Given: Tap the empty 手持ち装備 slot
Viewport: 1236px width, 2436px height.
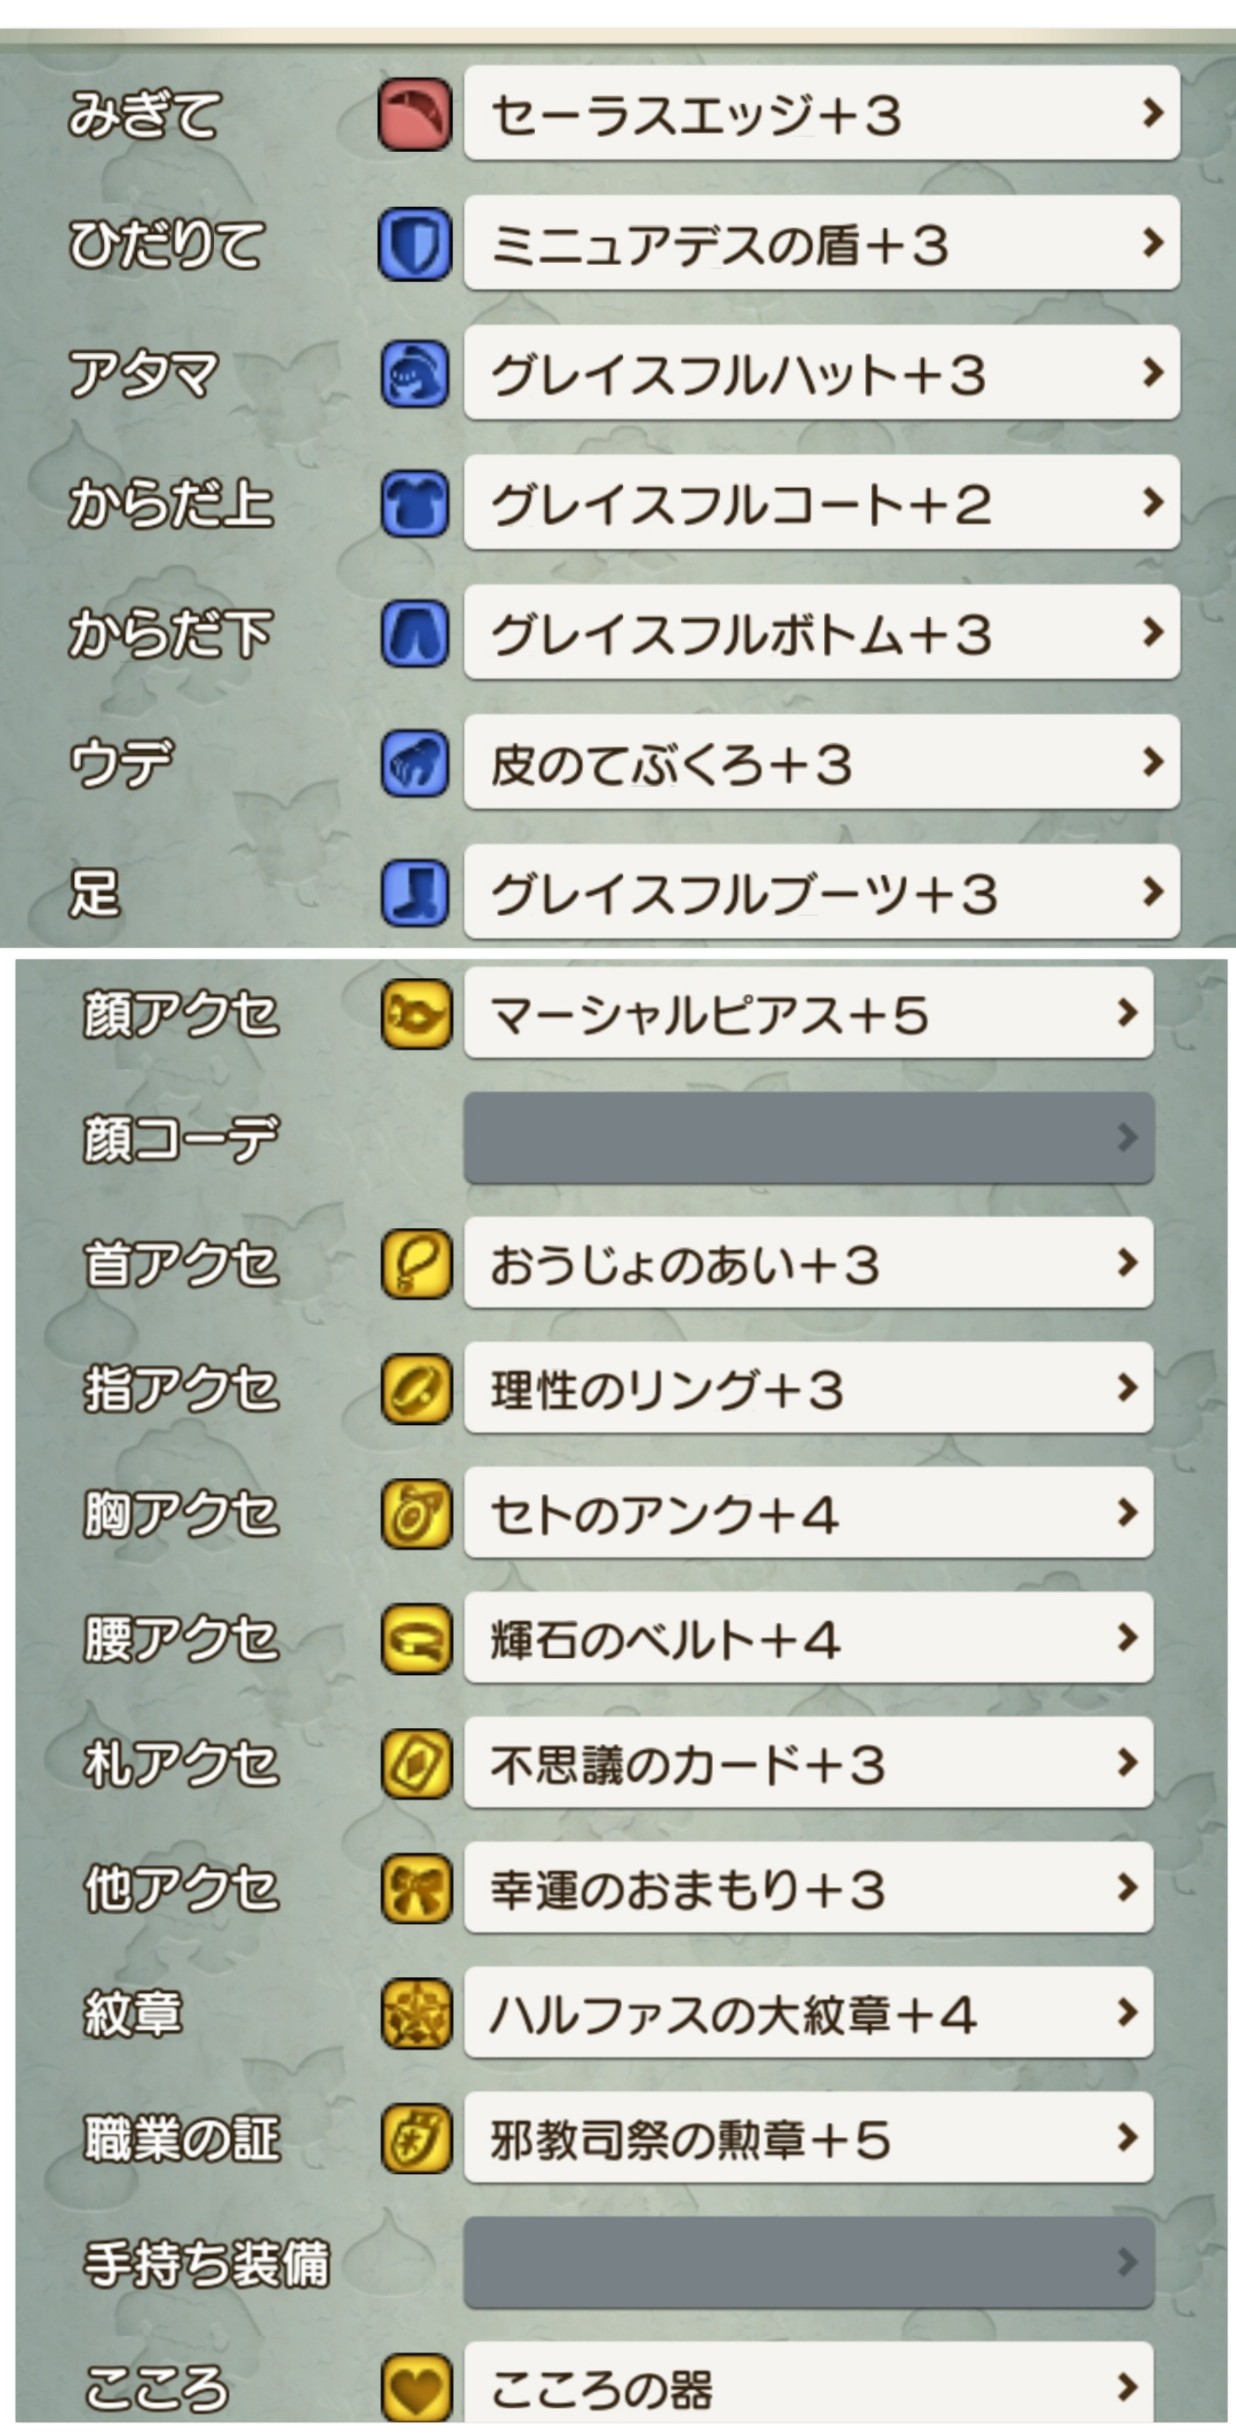Looking at the screenshot, I should 808,2263.
